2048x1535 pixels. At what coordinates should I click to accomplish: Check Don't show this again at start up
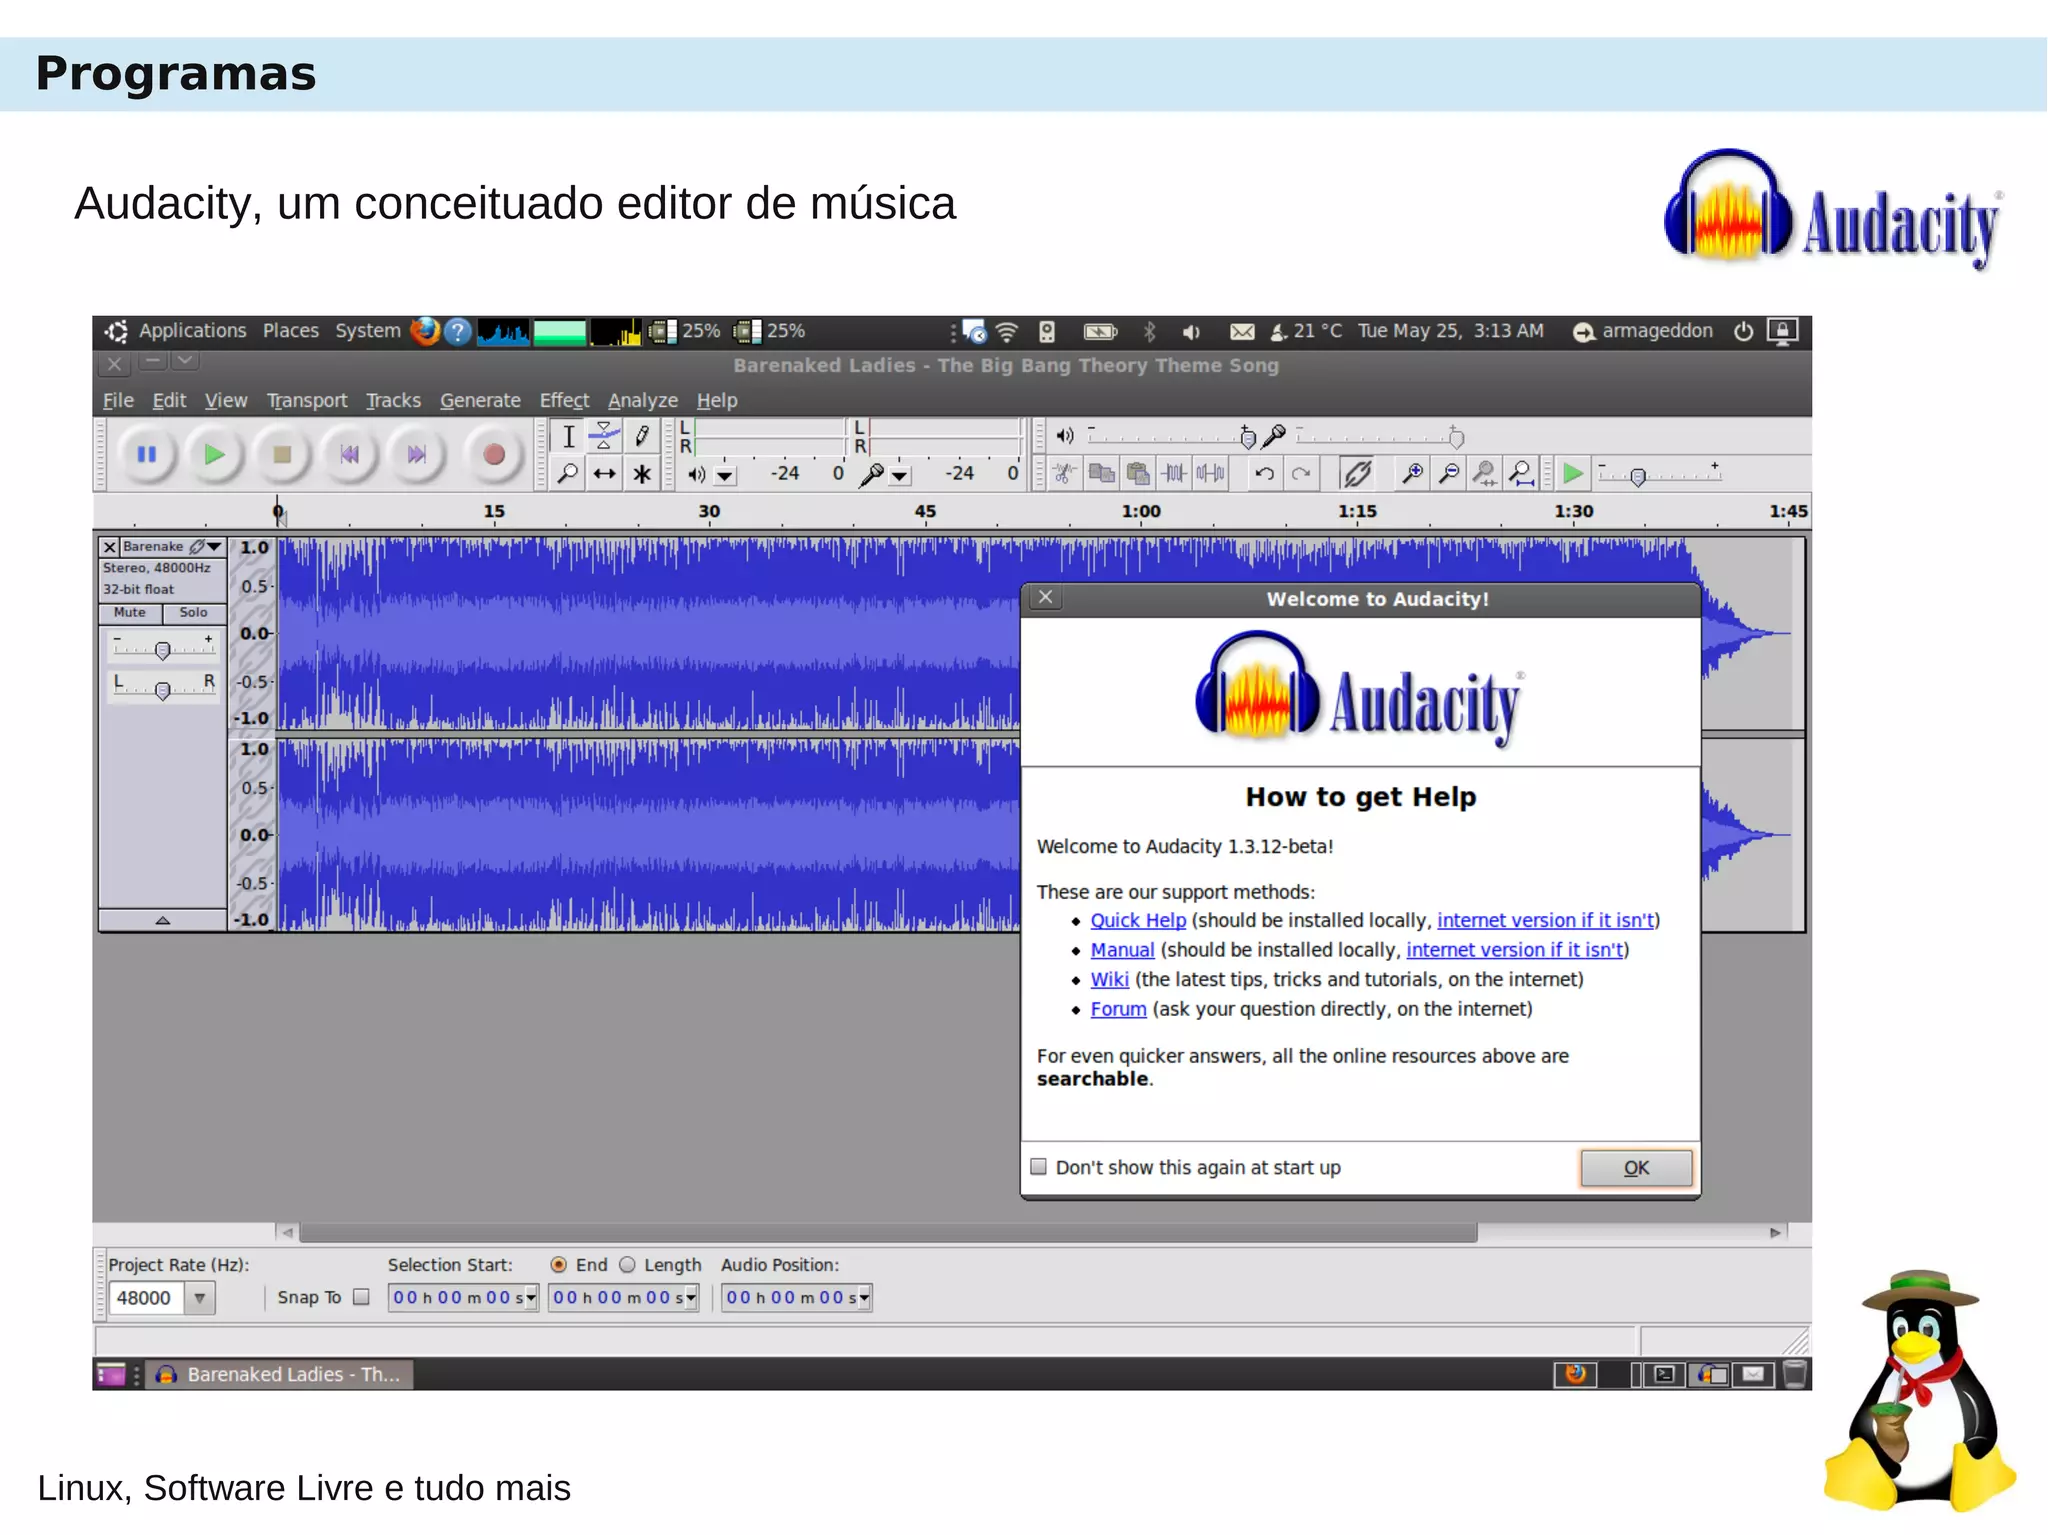click(x=1039, y=1167)
